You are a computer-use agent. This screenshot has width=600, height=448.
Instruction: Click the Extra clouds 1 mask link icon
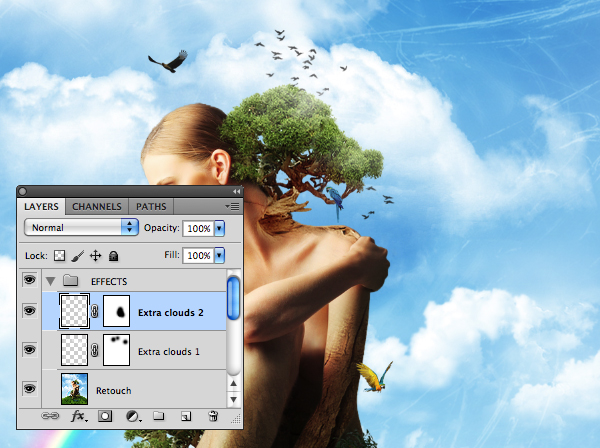[x=95, y=350]
